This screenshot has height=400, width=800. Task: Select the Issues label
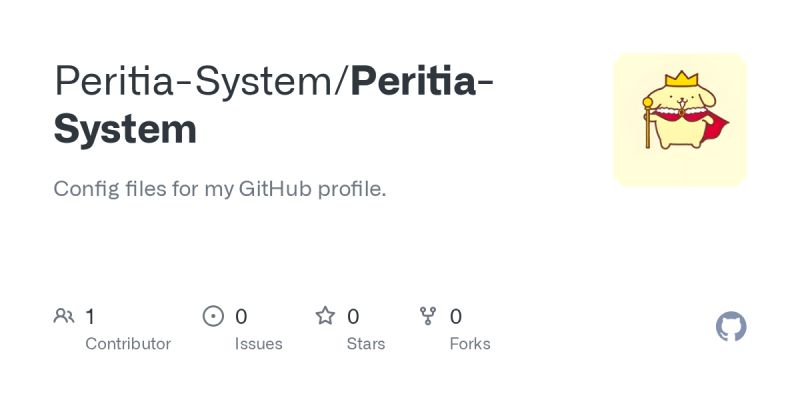tap(258, 344)
